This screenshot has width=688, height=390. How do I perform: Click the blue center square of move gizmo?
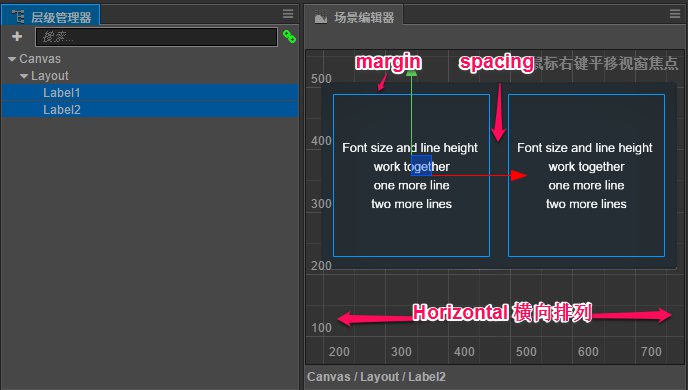pos(421,165)
